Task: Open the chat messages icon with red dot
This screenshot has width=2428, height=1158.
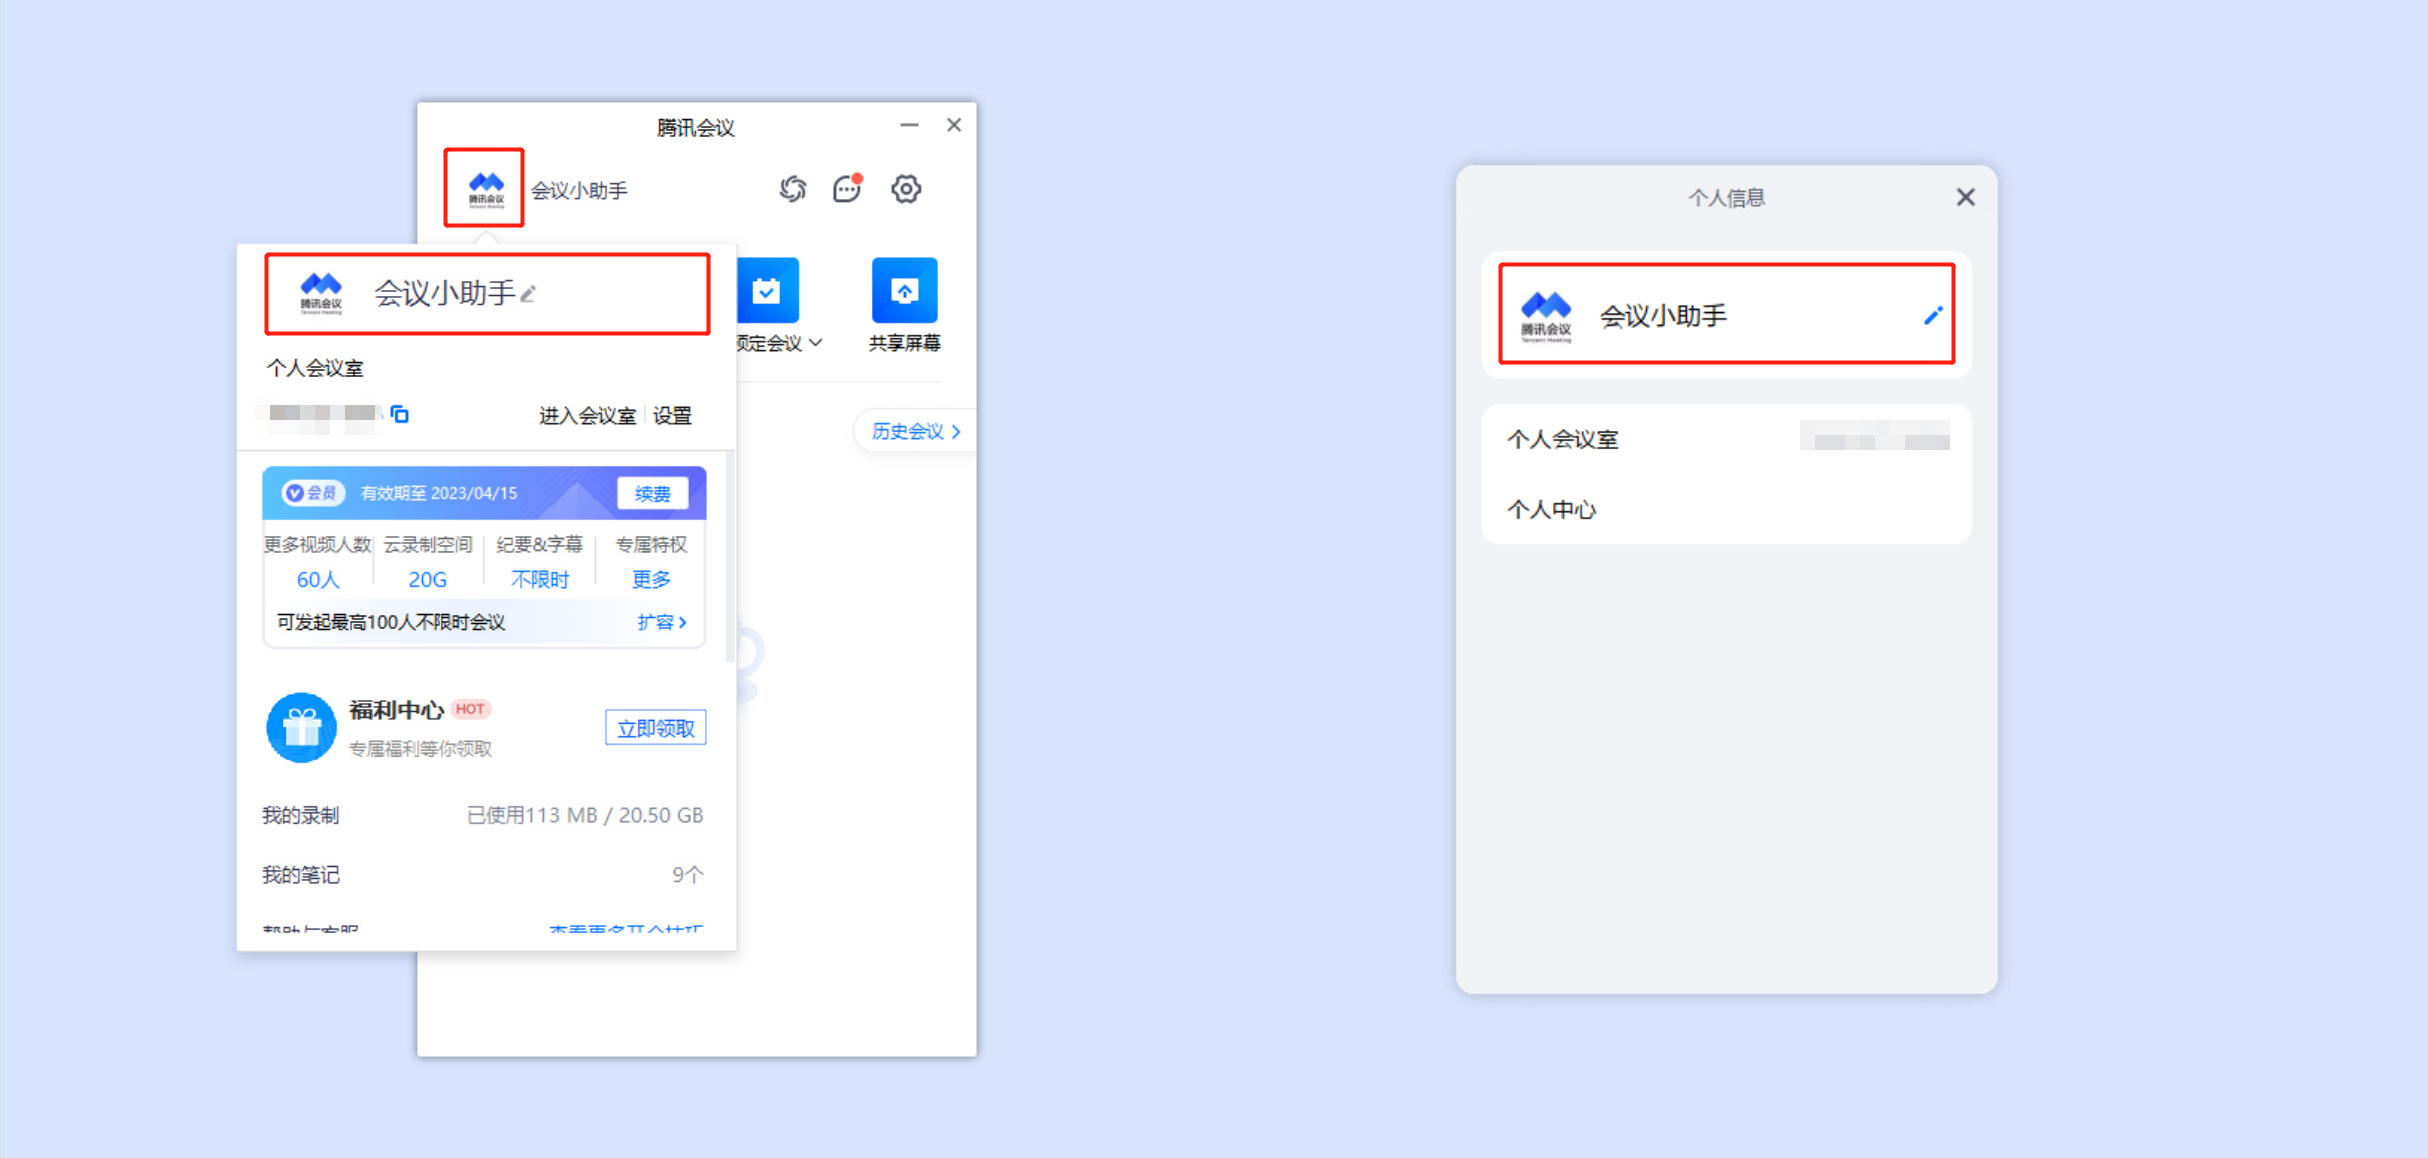Action: [x=848, y=188]
